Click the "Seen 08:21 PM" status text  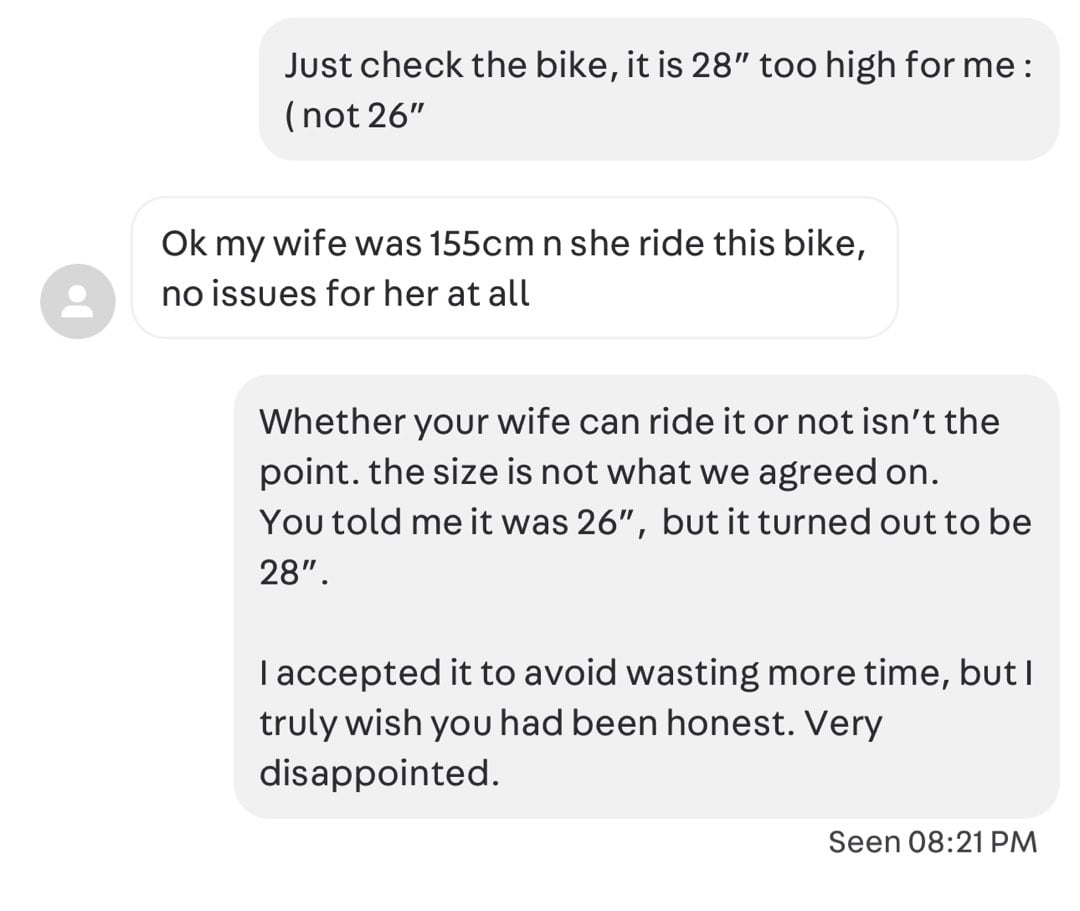933,842
